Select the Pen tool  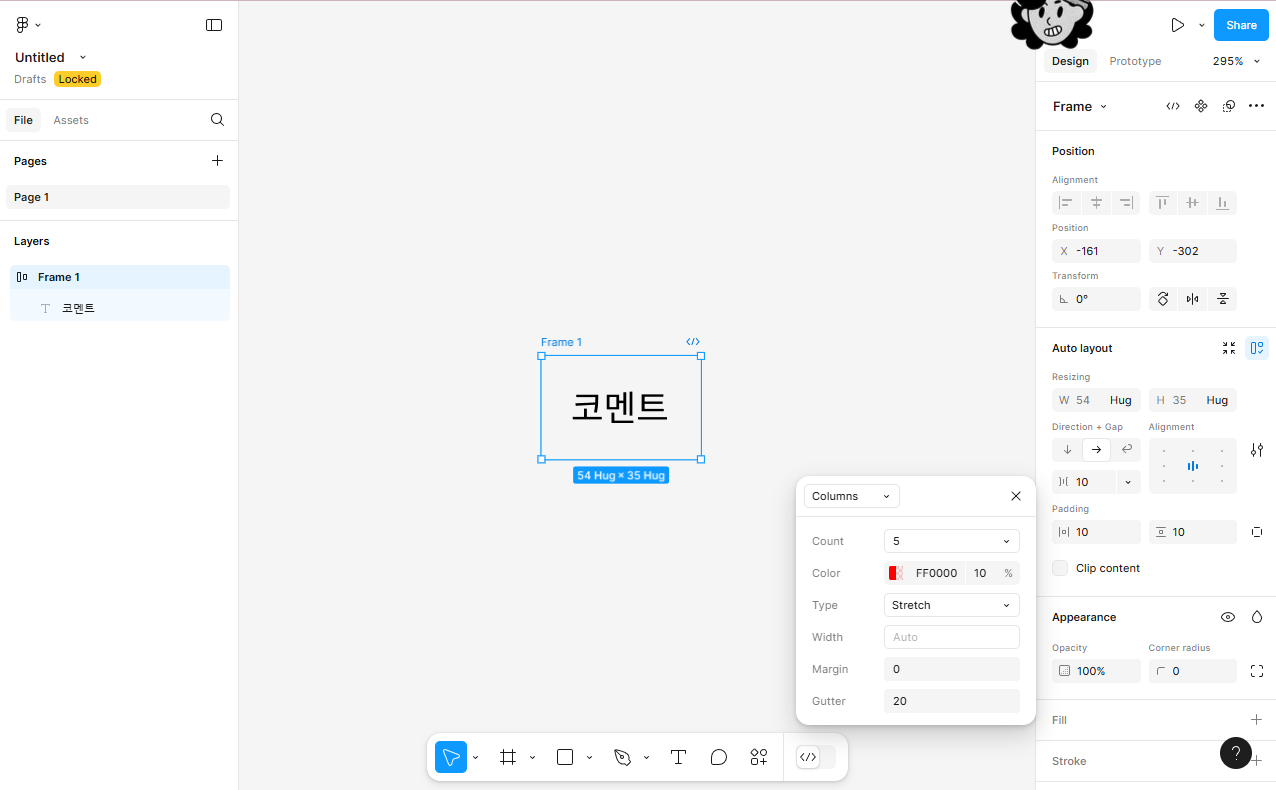click(x=622, y=757)
